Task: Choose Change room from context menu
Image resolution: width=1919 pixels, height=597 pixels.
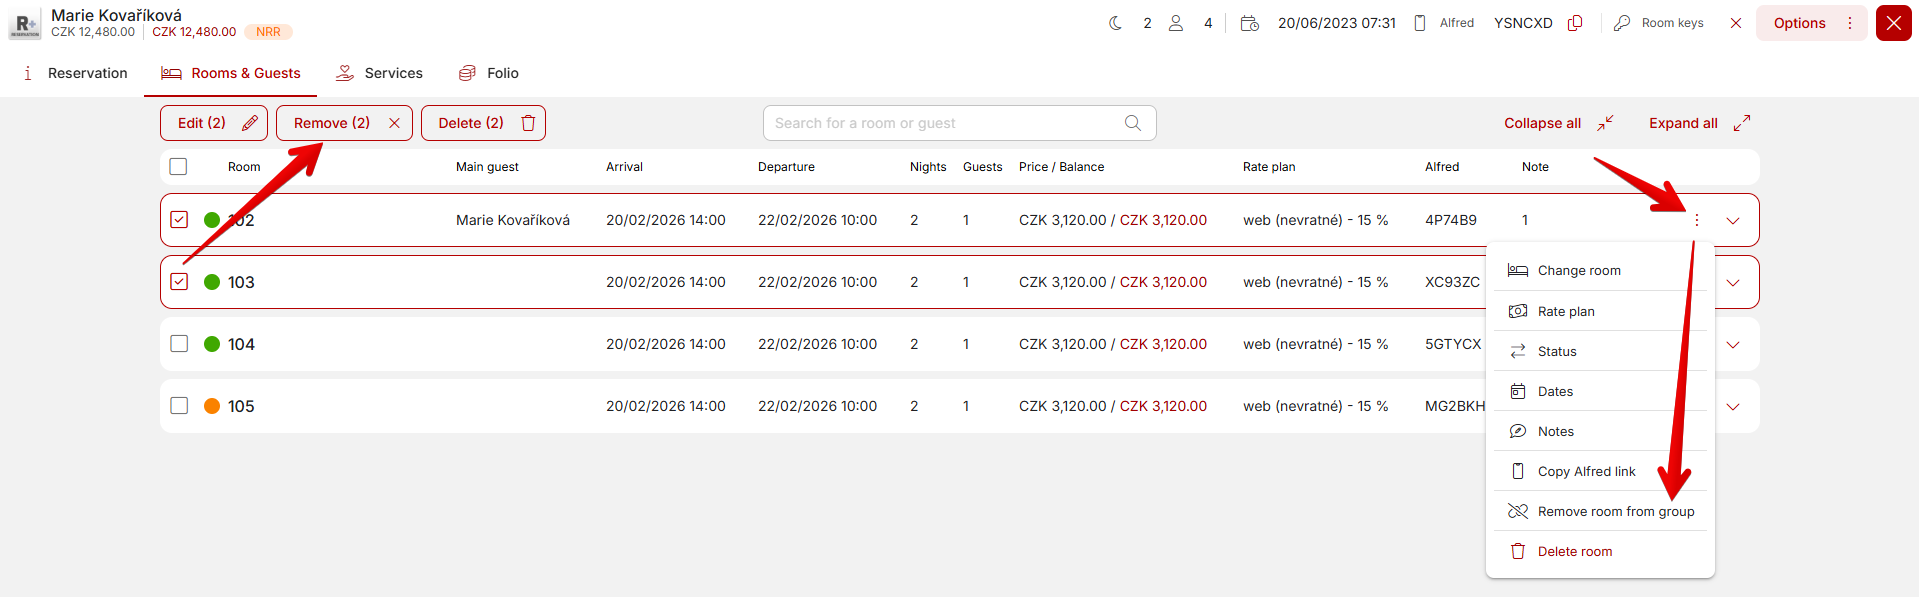Action: pyautogui.click(x=1578, y=270)
